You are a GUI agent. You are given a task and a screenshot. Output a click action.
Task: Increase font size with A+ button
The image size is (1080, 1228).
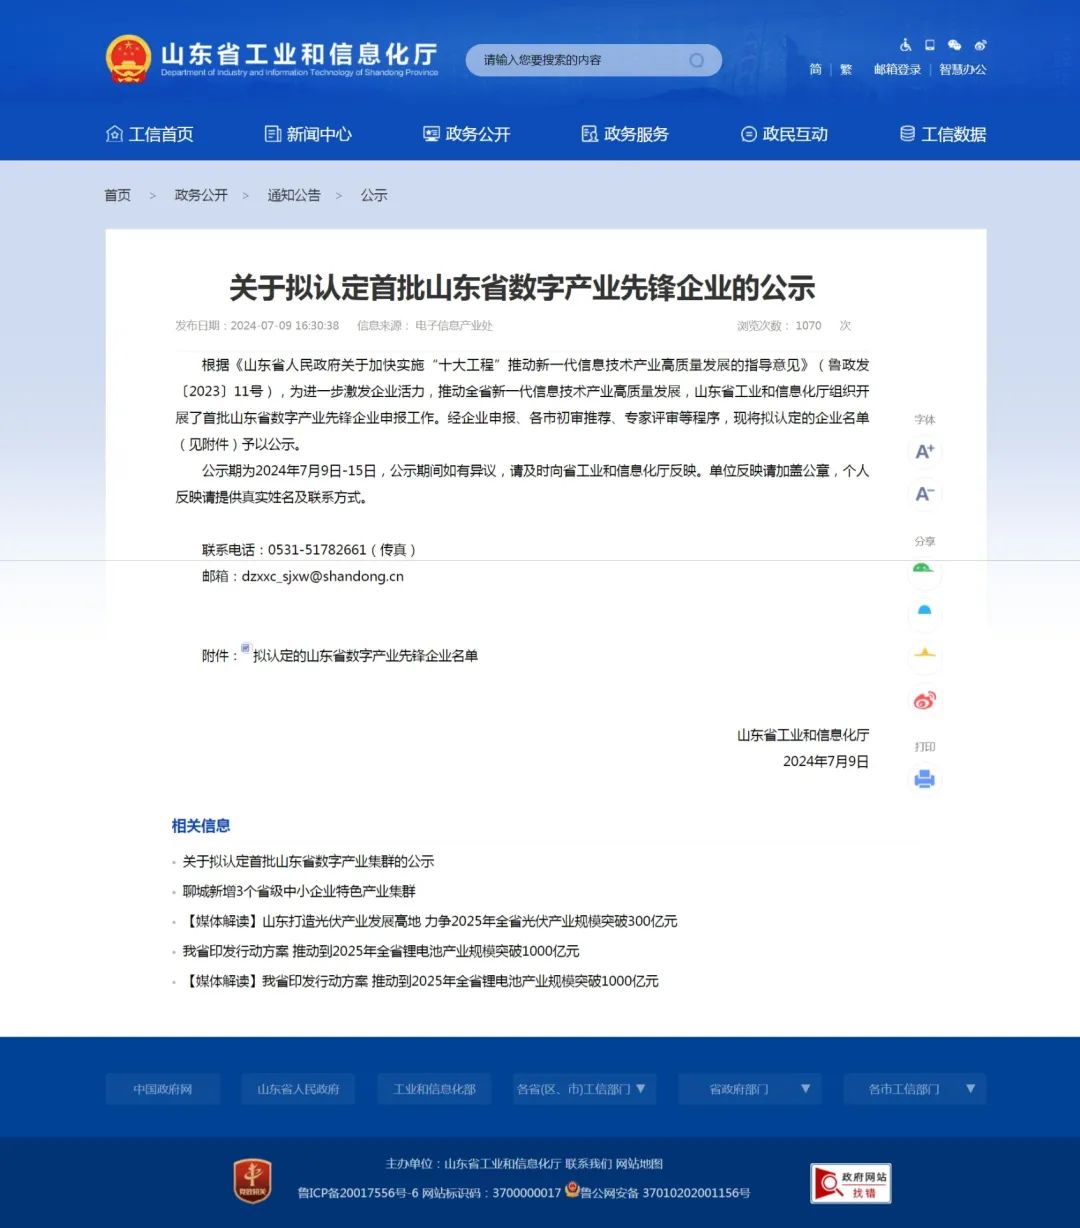coord(925,451)
